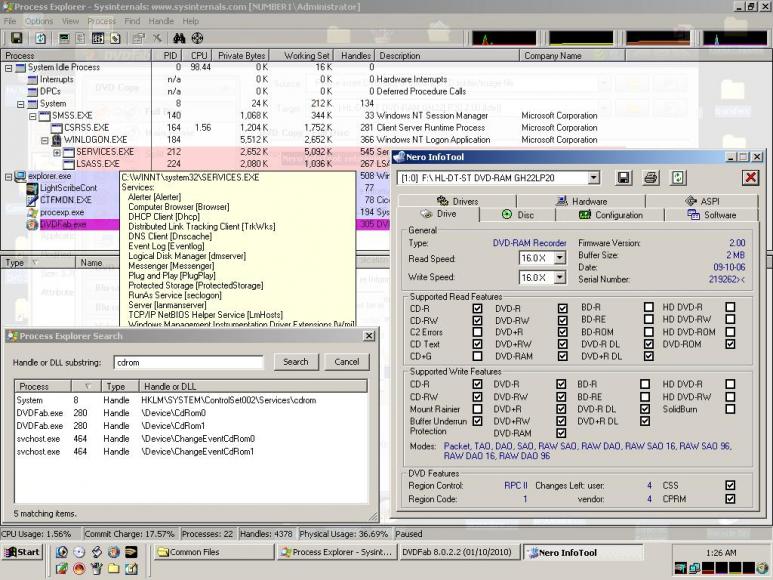Viewport: 773px width, 580px height.
Task: Open the Options menu in Process Explorer
Action: click(39, 21)
